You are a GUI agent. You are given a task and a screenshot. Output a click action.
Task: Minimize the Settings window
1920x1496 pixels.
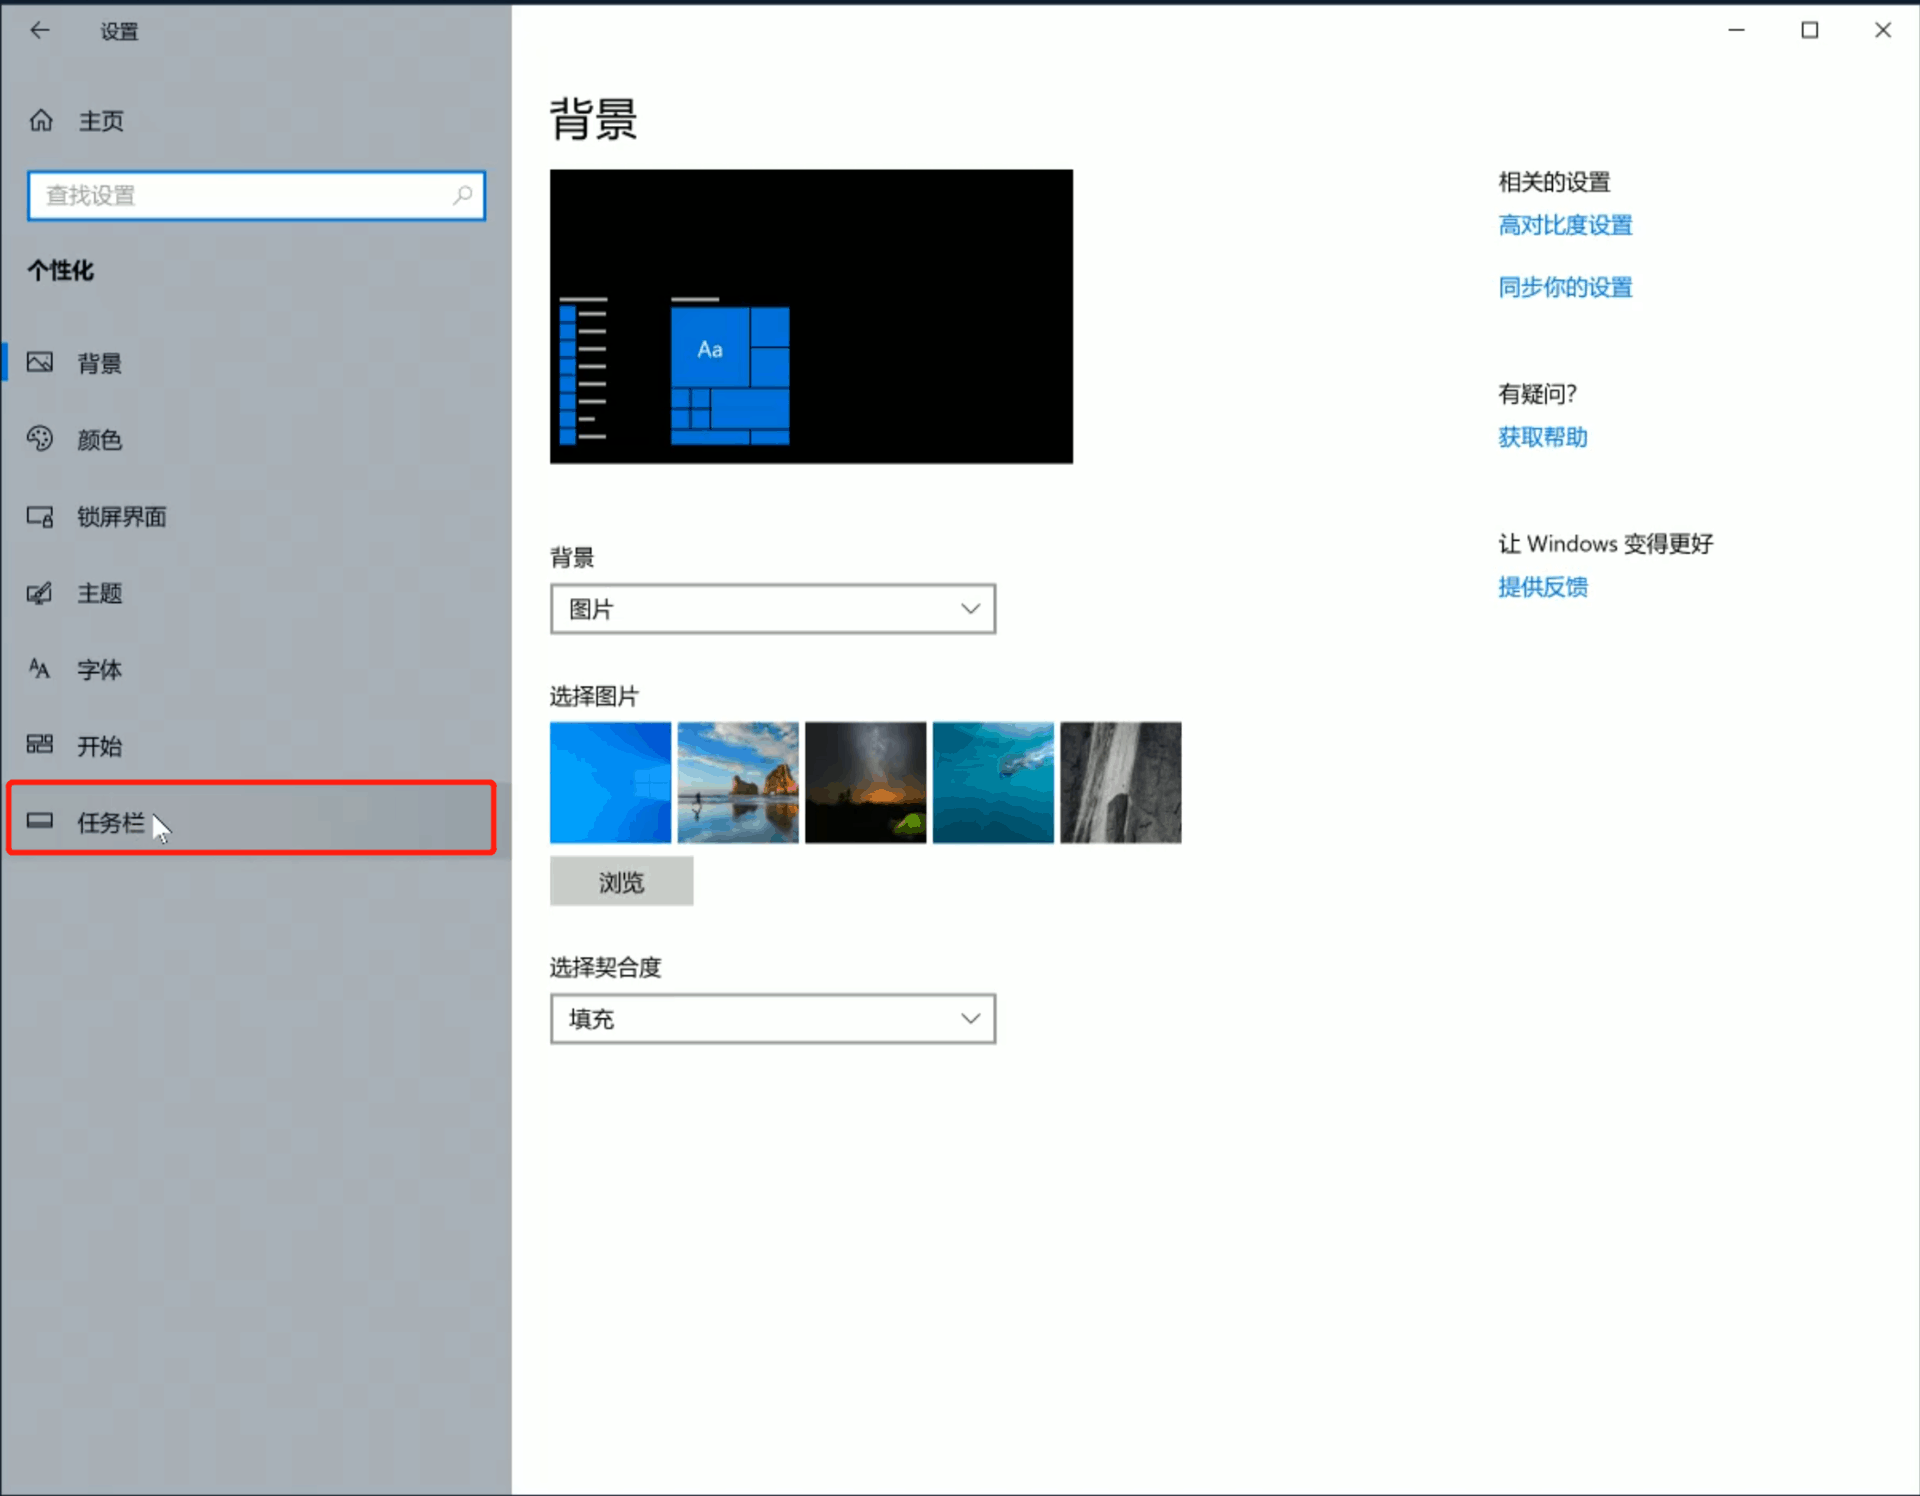pos(1736,30)
